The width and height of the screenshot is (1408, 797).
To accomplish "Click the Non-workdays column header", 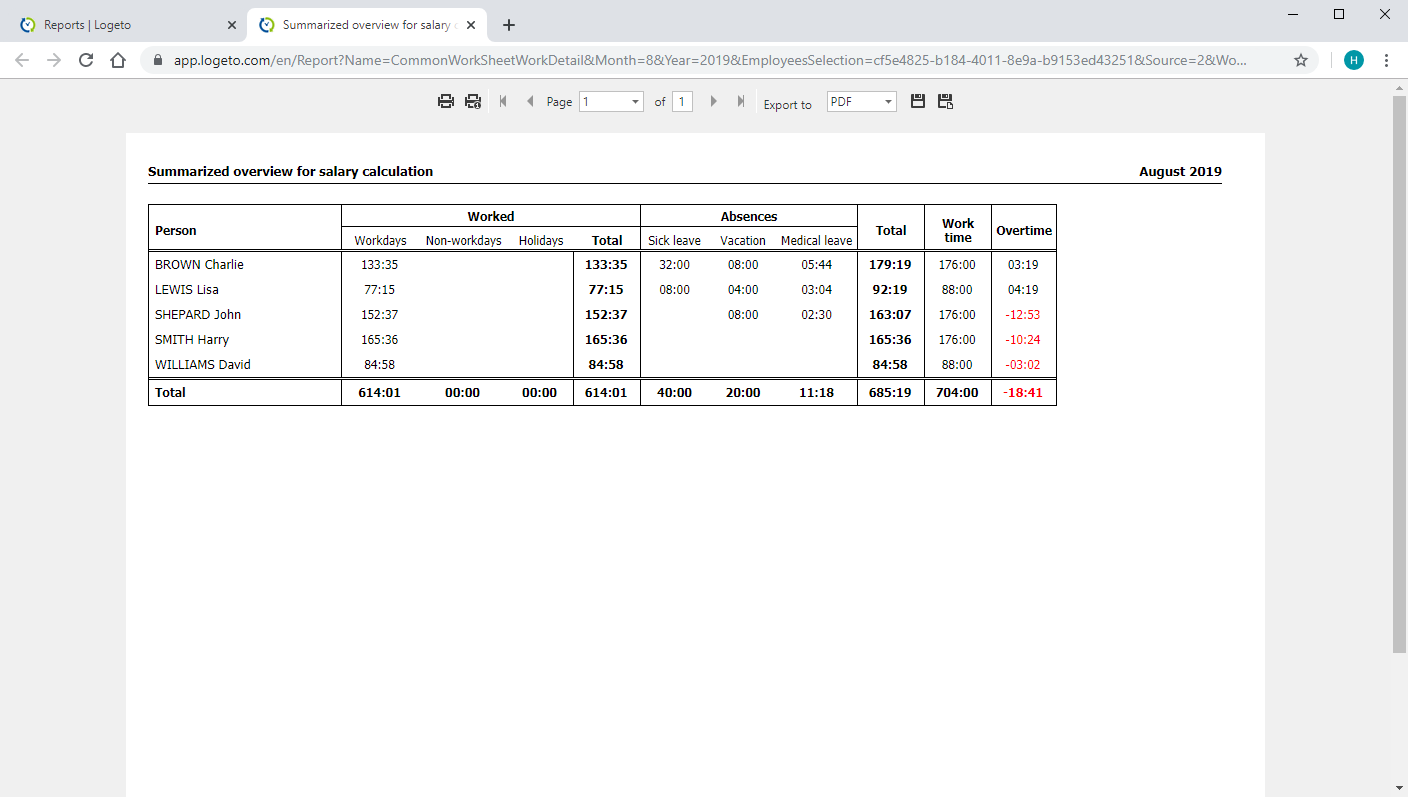I will [x=464, y=241].
